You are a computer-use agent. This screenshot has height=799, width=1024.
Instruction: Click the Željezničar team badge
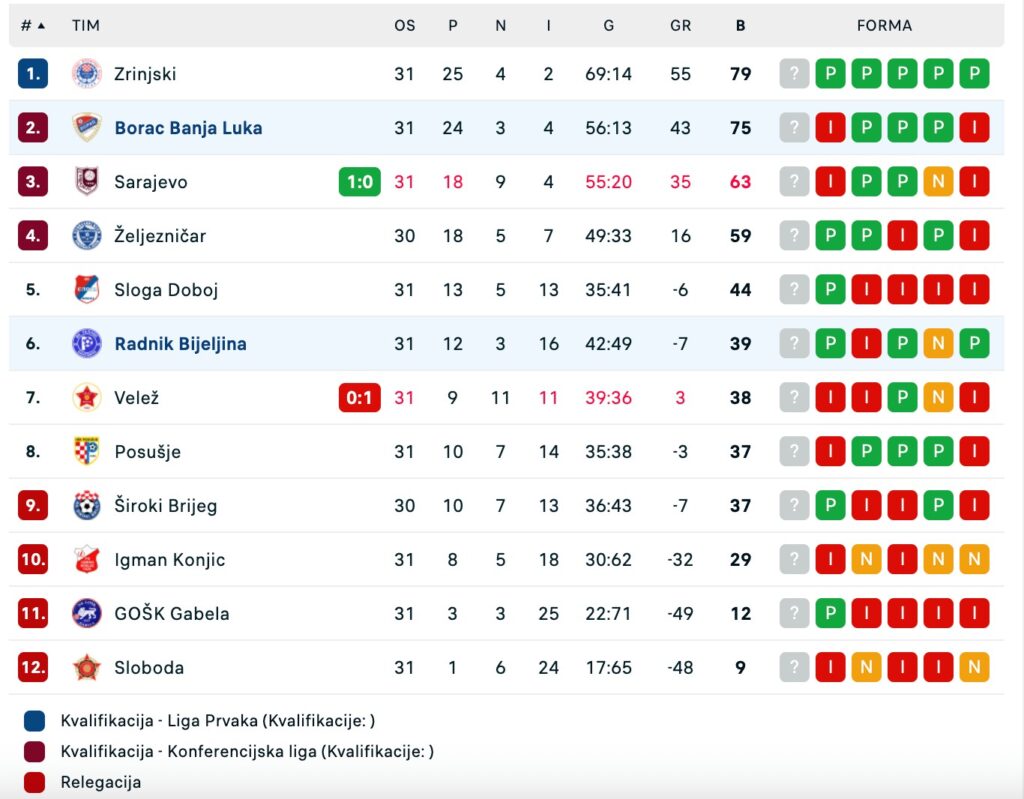(x=86, y=235)
